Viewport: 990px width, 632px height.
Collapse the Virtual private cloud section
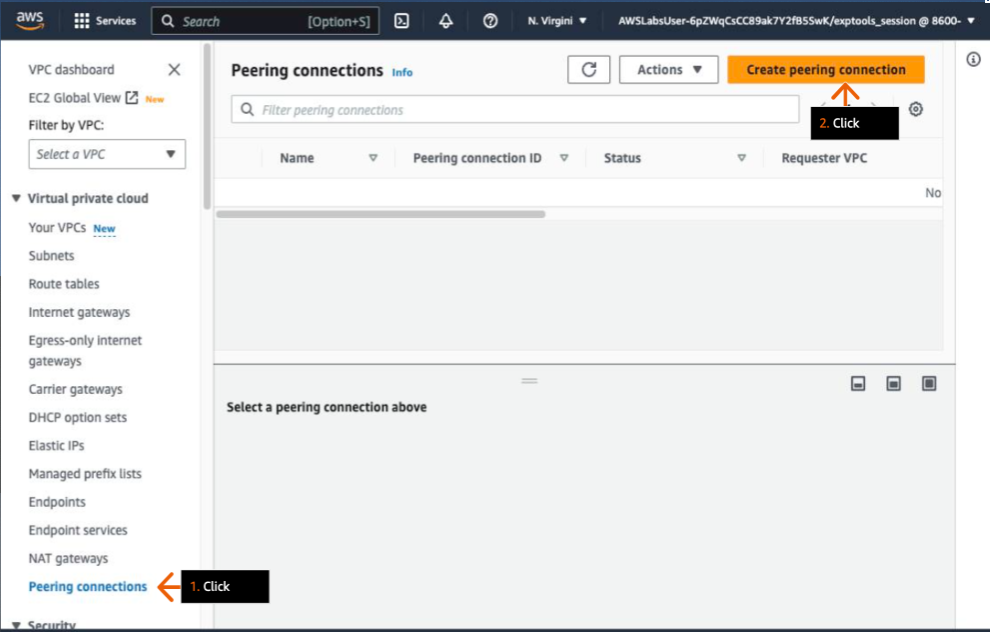coord(16,198)
